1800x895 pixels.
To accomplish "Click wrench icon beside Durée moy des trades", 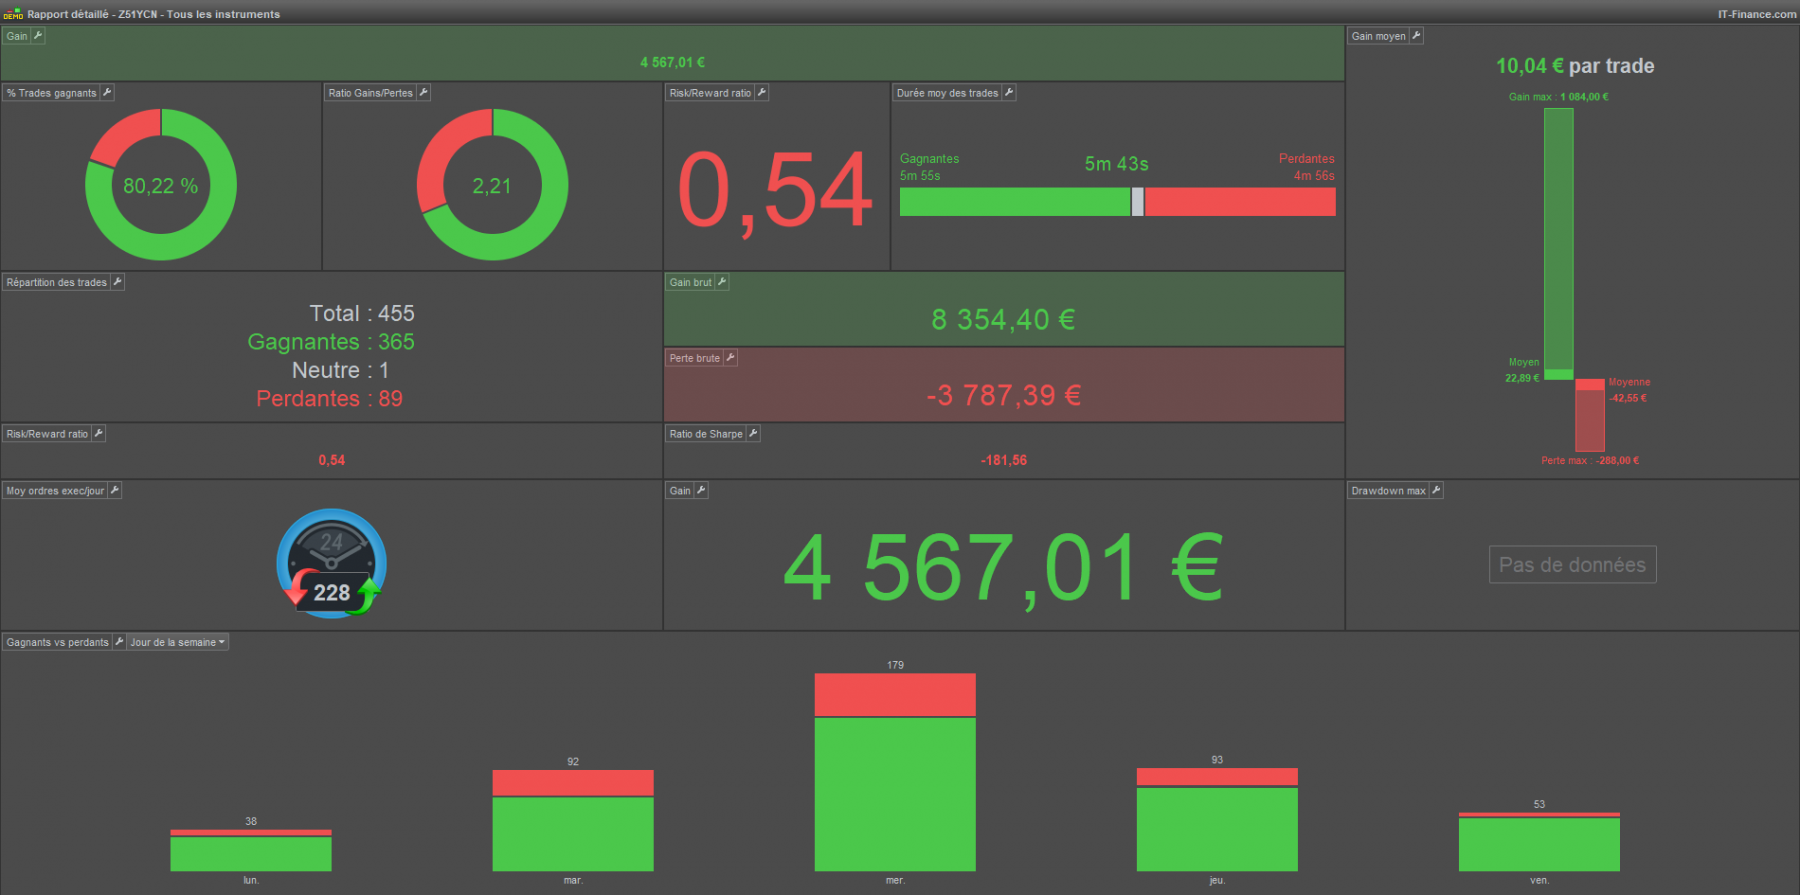I will pos(1009,93).
